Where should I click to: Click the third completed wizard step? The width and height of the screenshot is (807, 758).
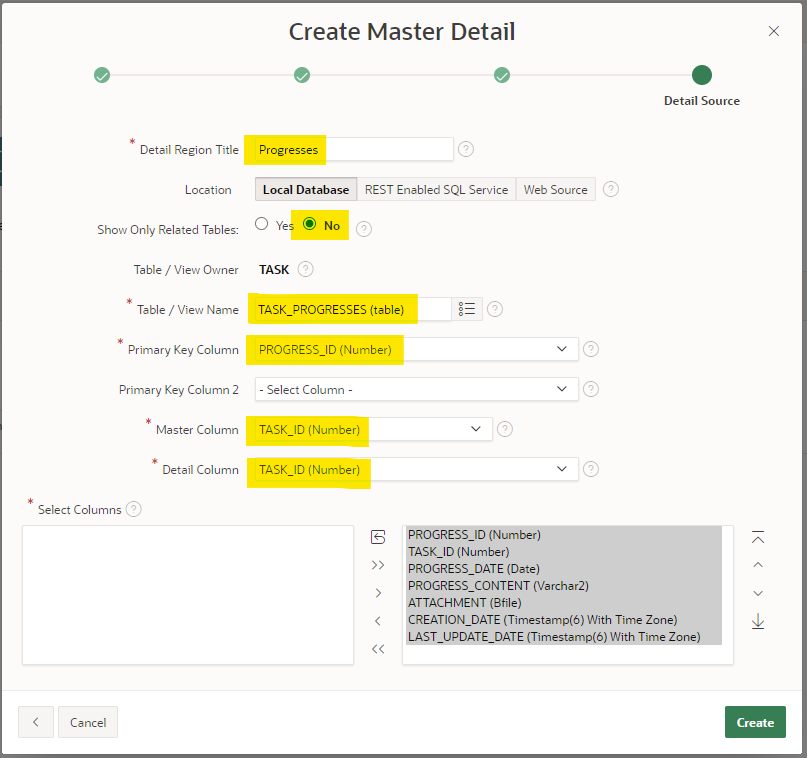tap(502, 75)
